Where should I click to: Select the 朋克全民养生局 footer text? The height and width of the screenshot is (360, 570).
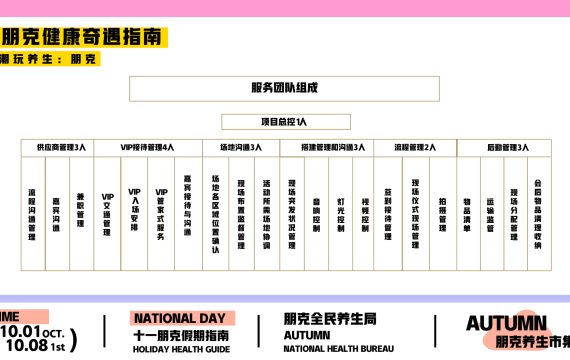[x=330, y=319]
